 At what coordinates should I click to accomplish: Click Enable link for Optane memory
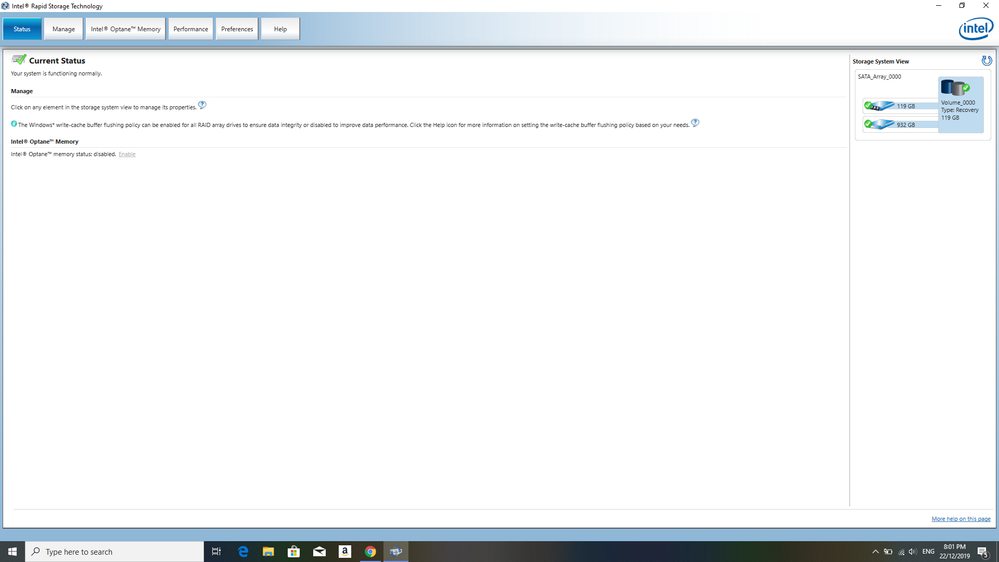(x=127, y=154)
